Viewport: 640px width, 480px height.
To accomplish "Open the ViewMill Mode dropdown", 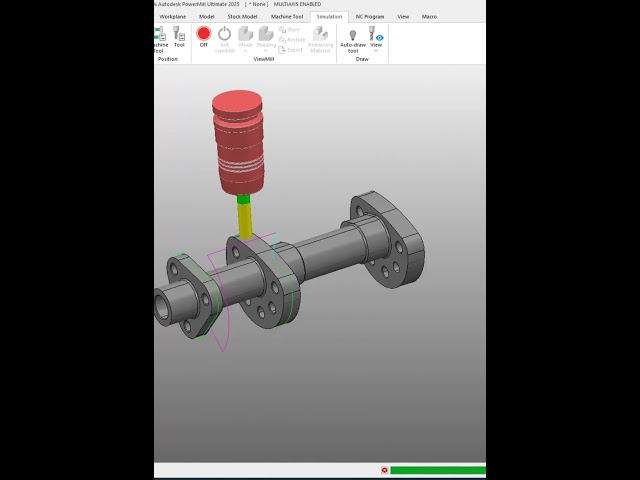I will pos(245,39).
